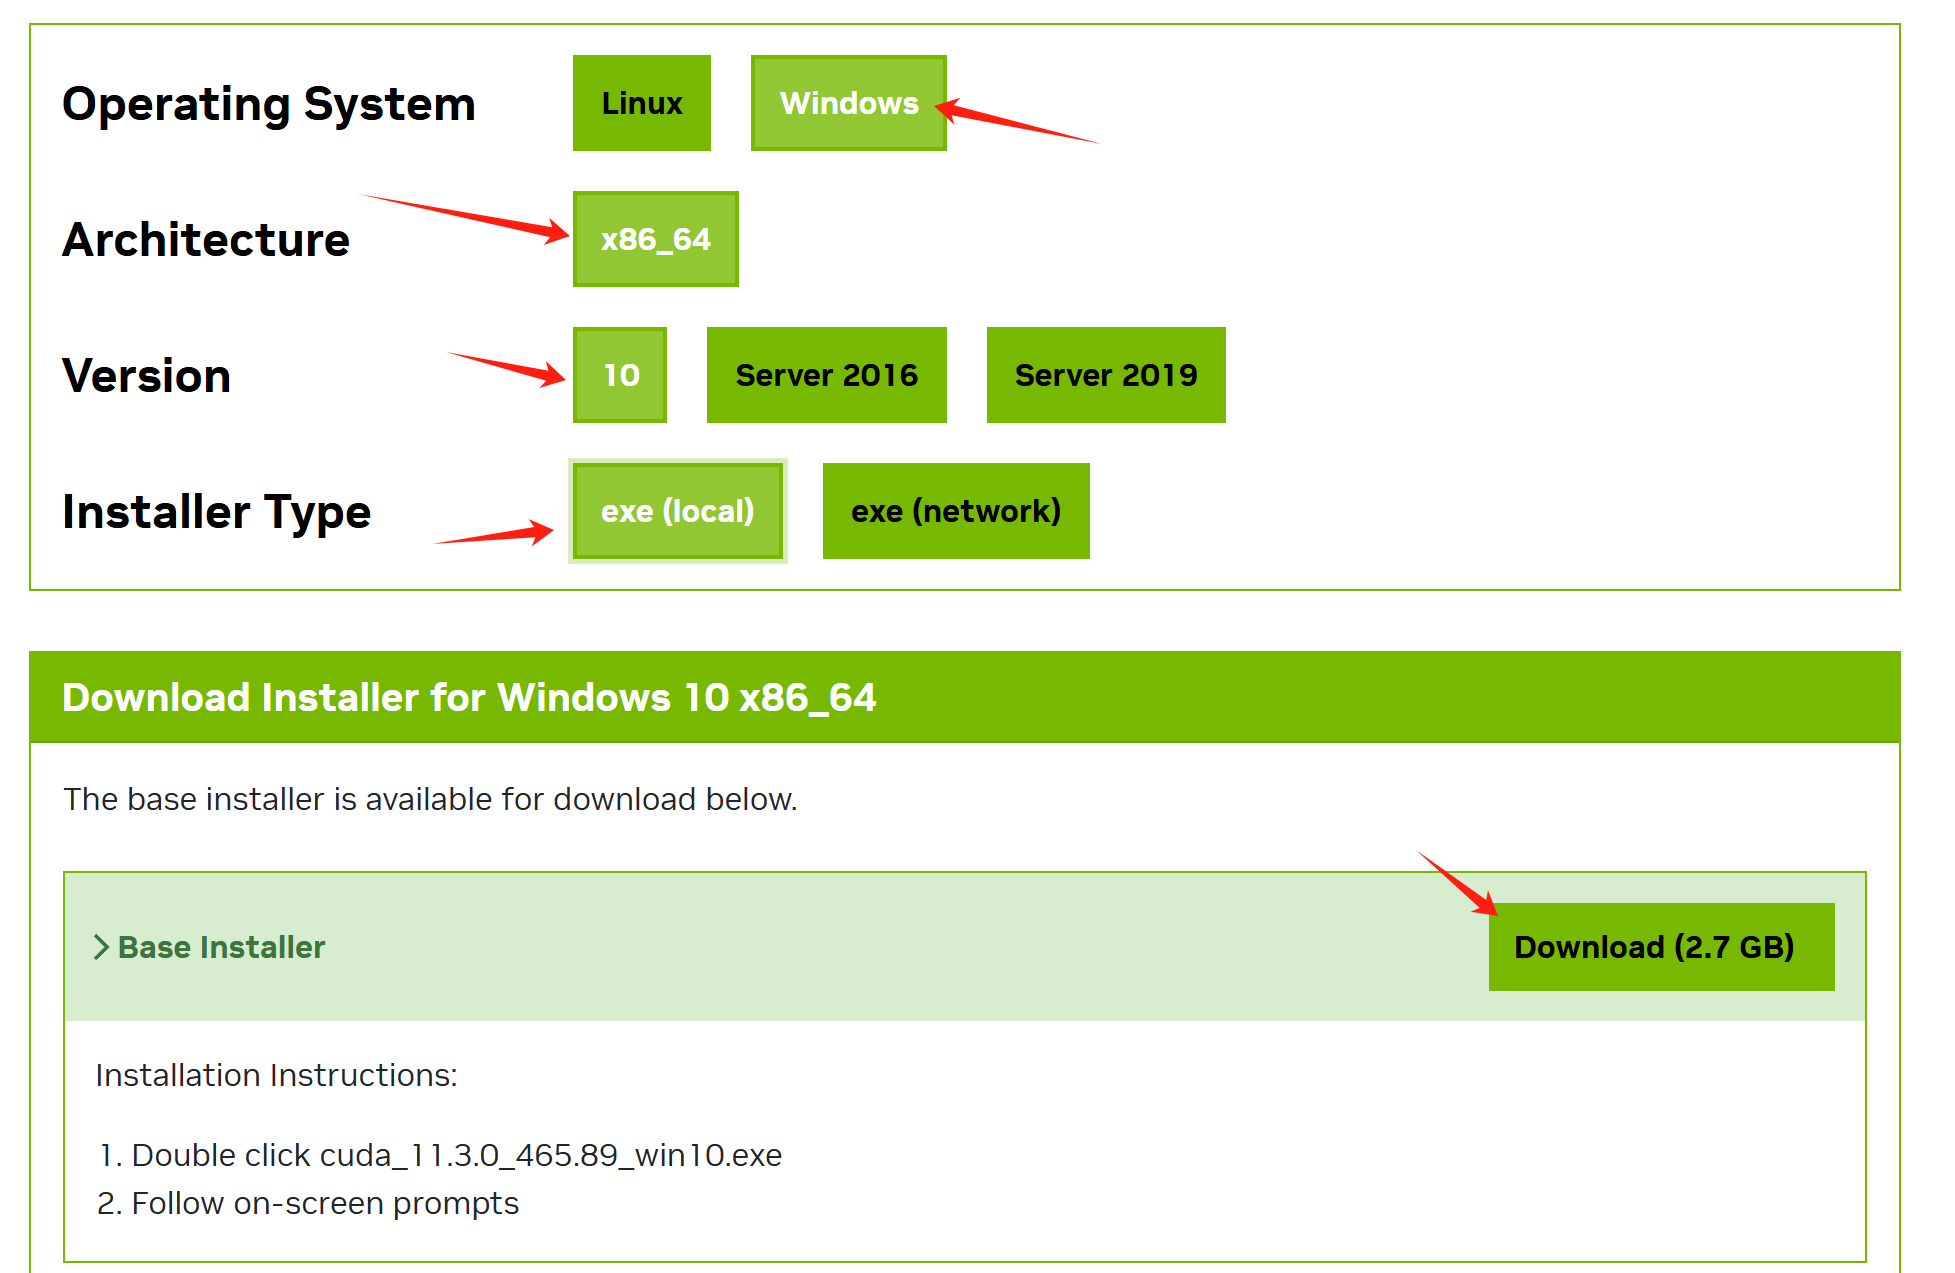Select the Server 2016 version
The image size is (1955, 1273).
pos(826,375)
